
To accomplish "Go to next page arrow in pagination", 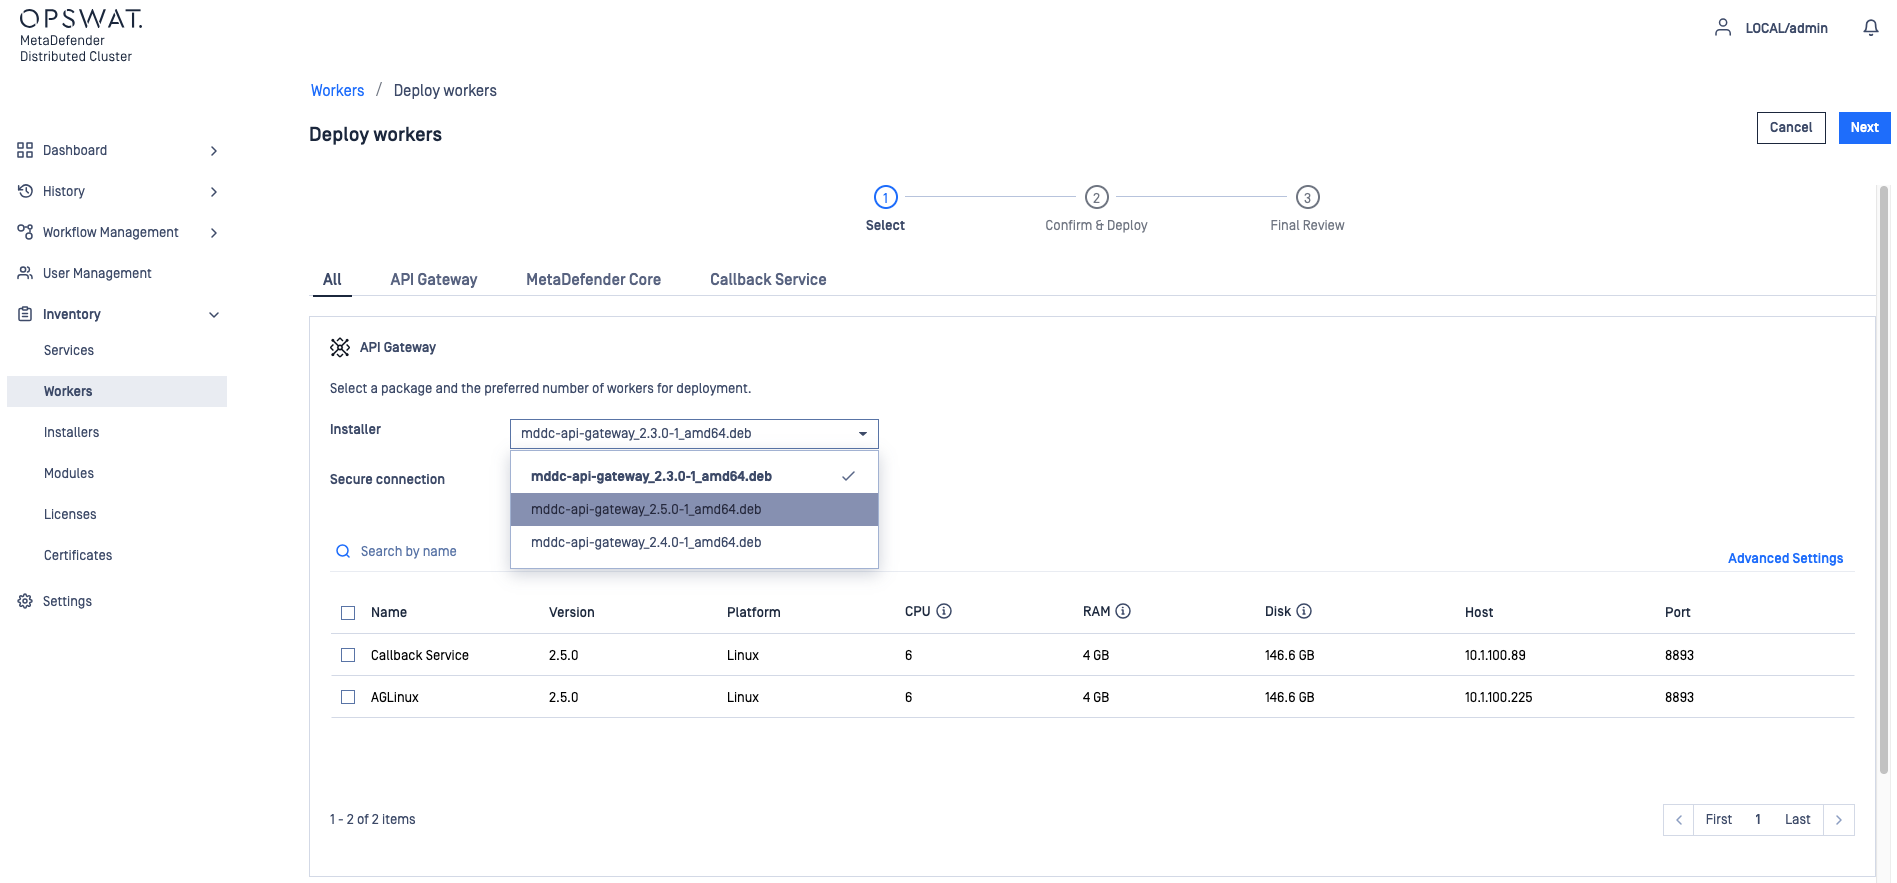I will pos(1838,820).
